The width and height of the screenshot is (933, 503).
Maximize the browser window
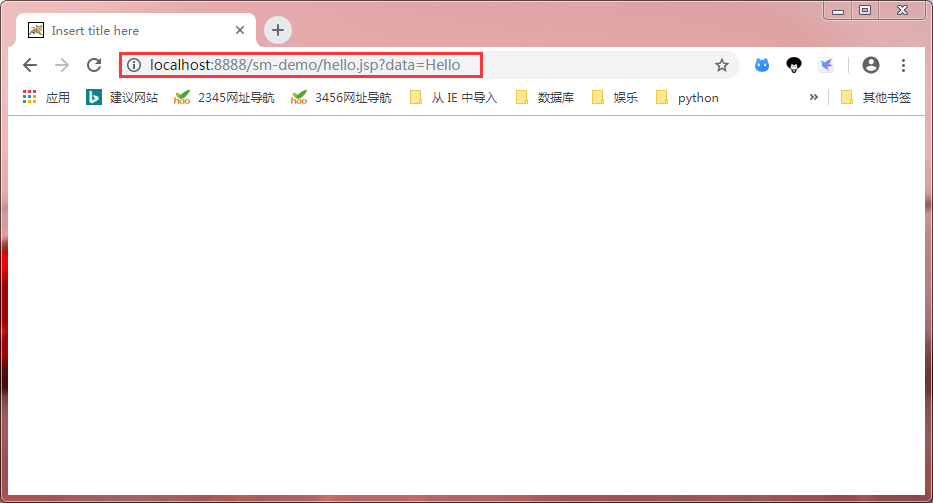865,11
